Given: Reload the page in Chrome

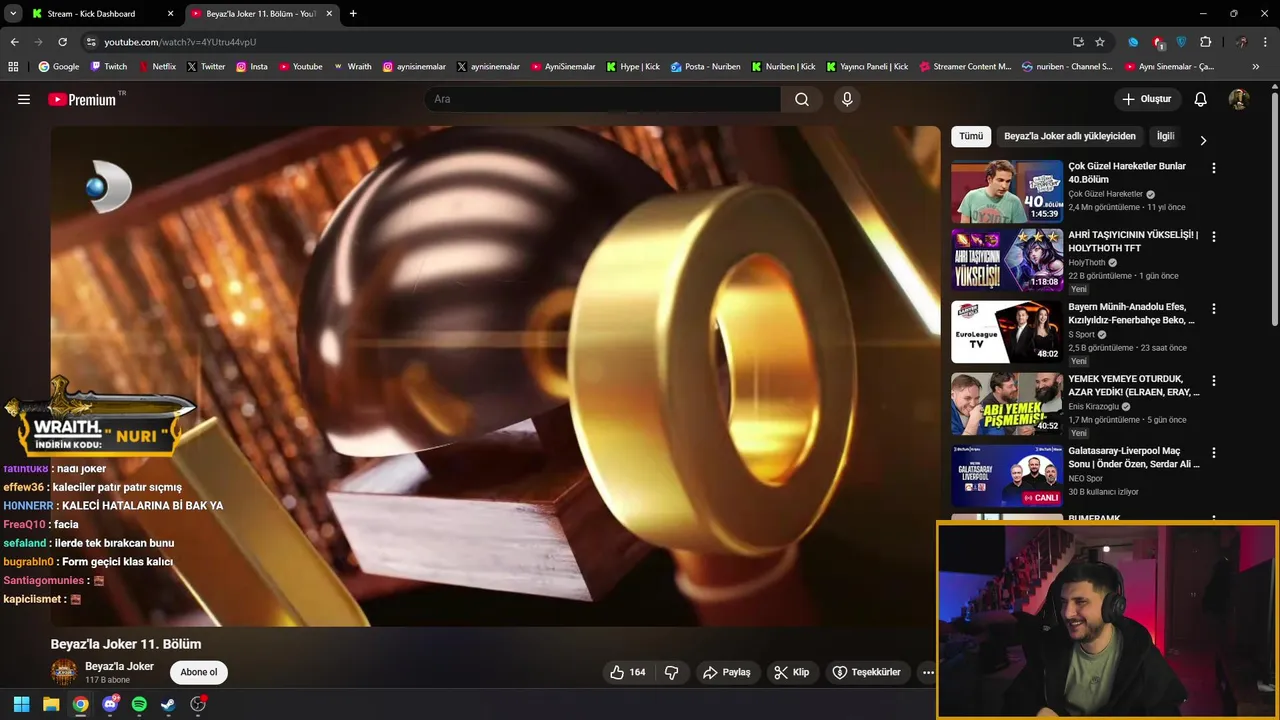Looking at the screenshot, I should pyautogui.click(x=62, y=42).
